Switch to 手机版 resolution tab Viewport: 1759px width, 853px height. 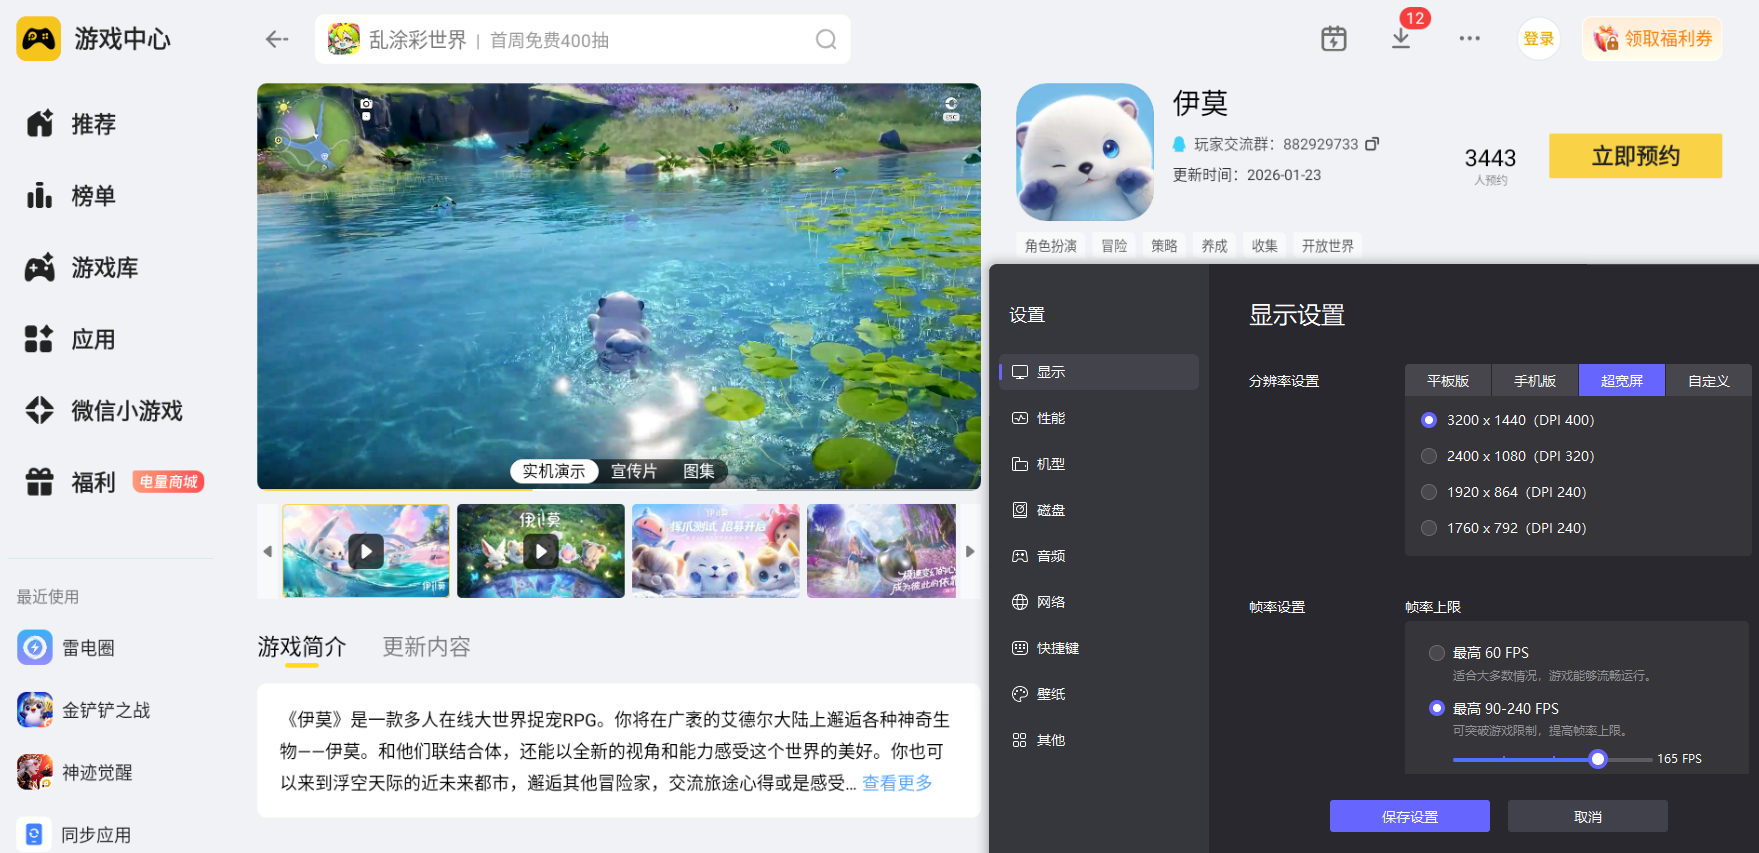click(1535, 381)
